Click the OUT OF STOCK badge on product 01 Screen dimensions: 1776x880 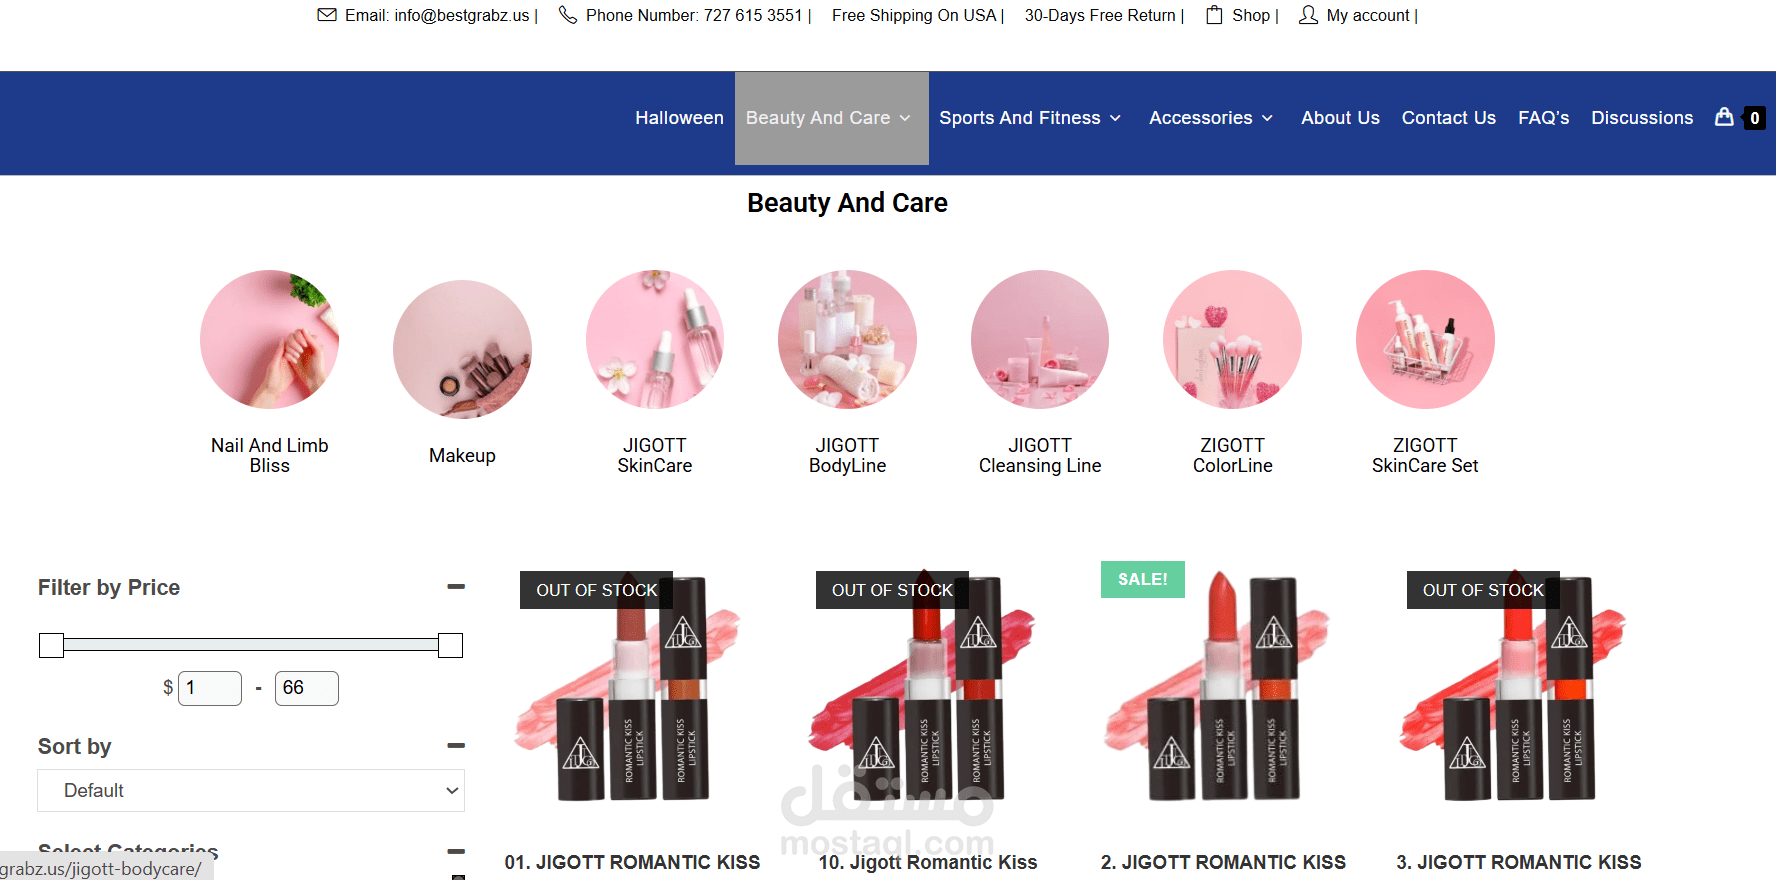point(596,590)
